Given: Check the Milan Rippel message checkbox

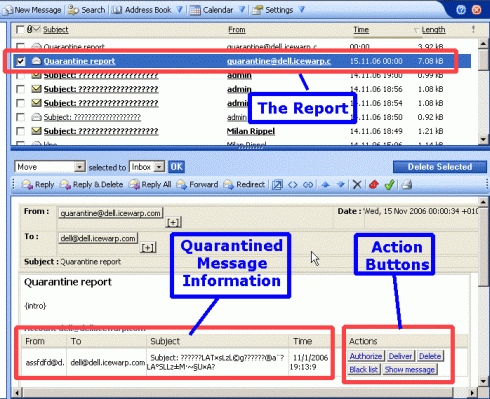Looking at the screenshot, I should tap(20, 131).
